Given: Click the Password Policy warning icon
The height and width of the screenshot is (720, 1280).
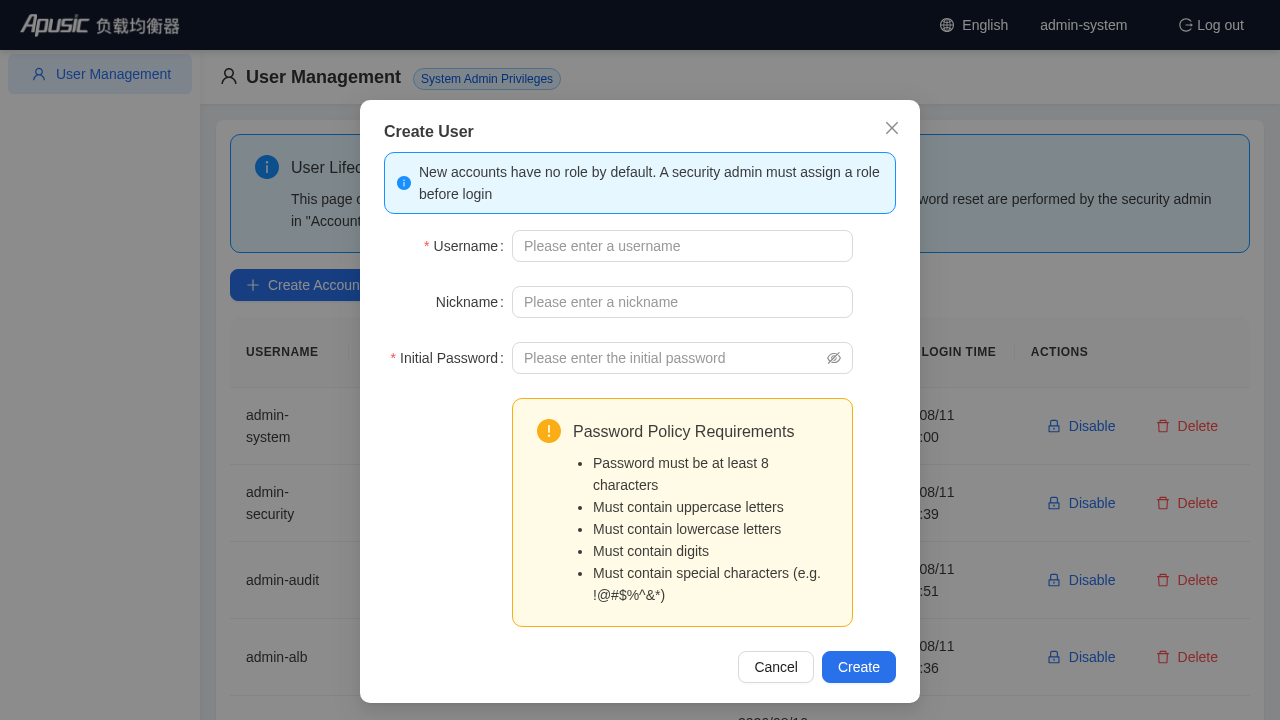Looking at the screenshot, I should point(549,431).
